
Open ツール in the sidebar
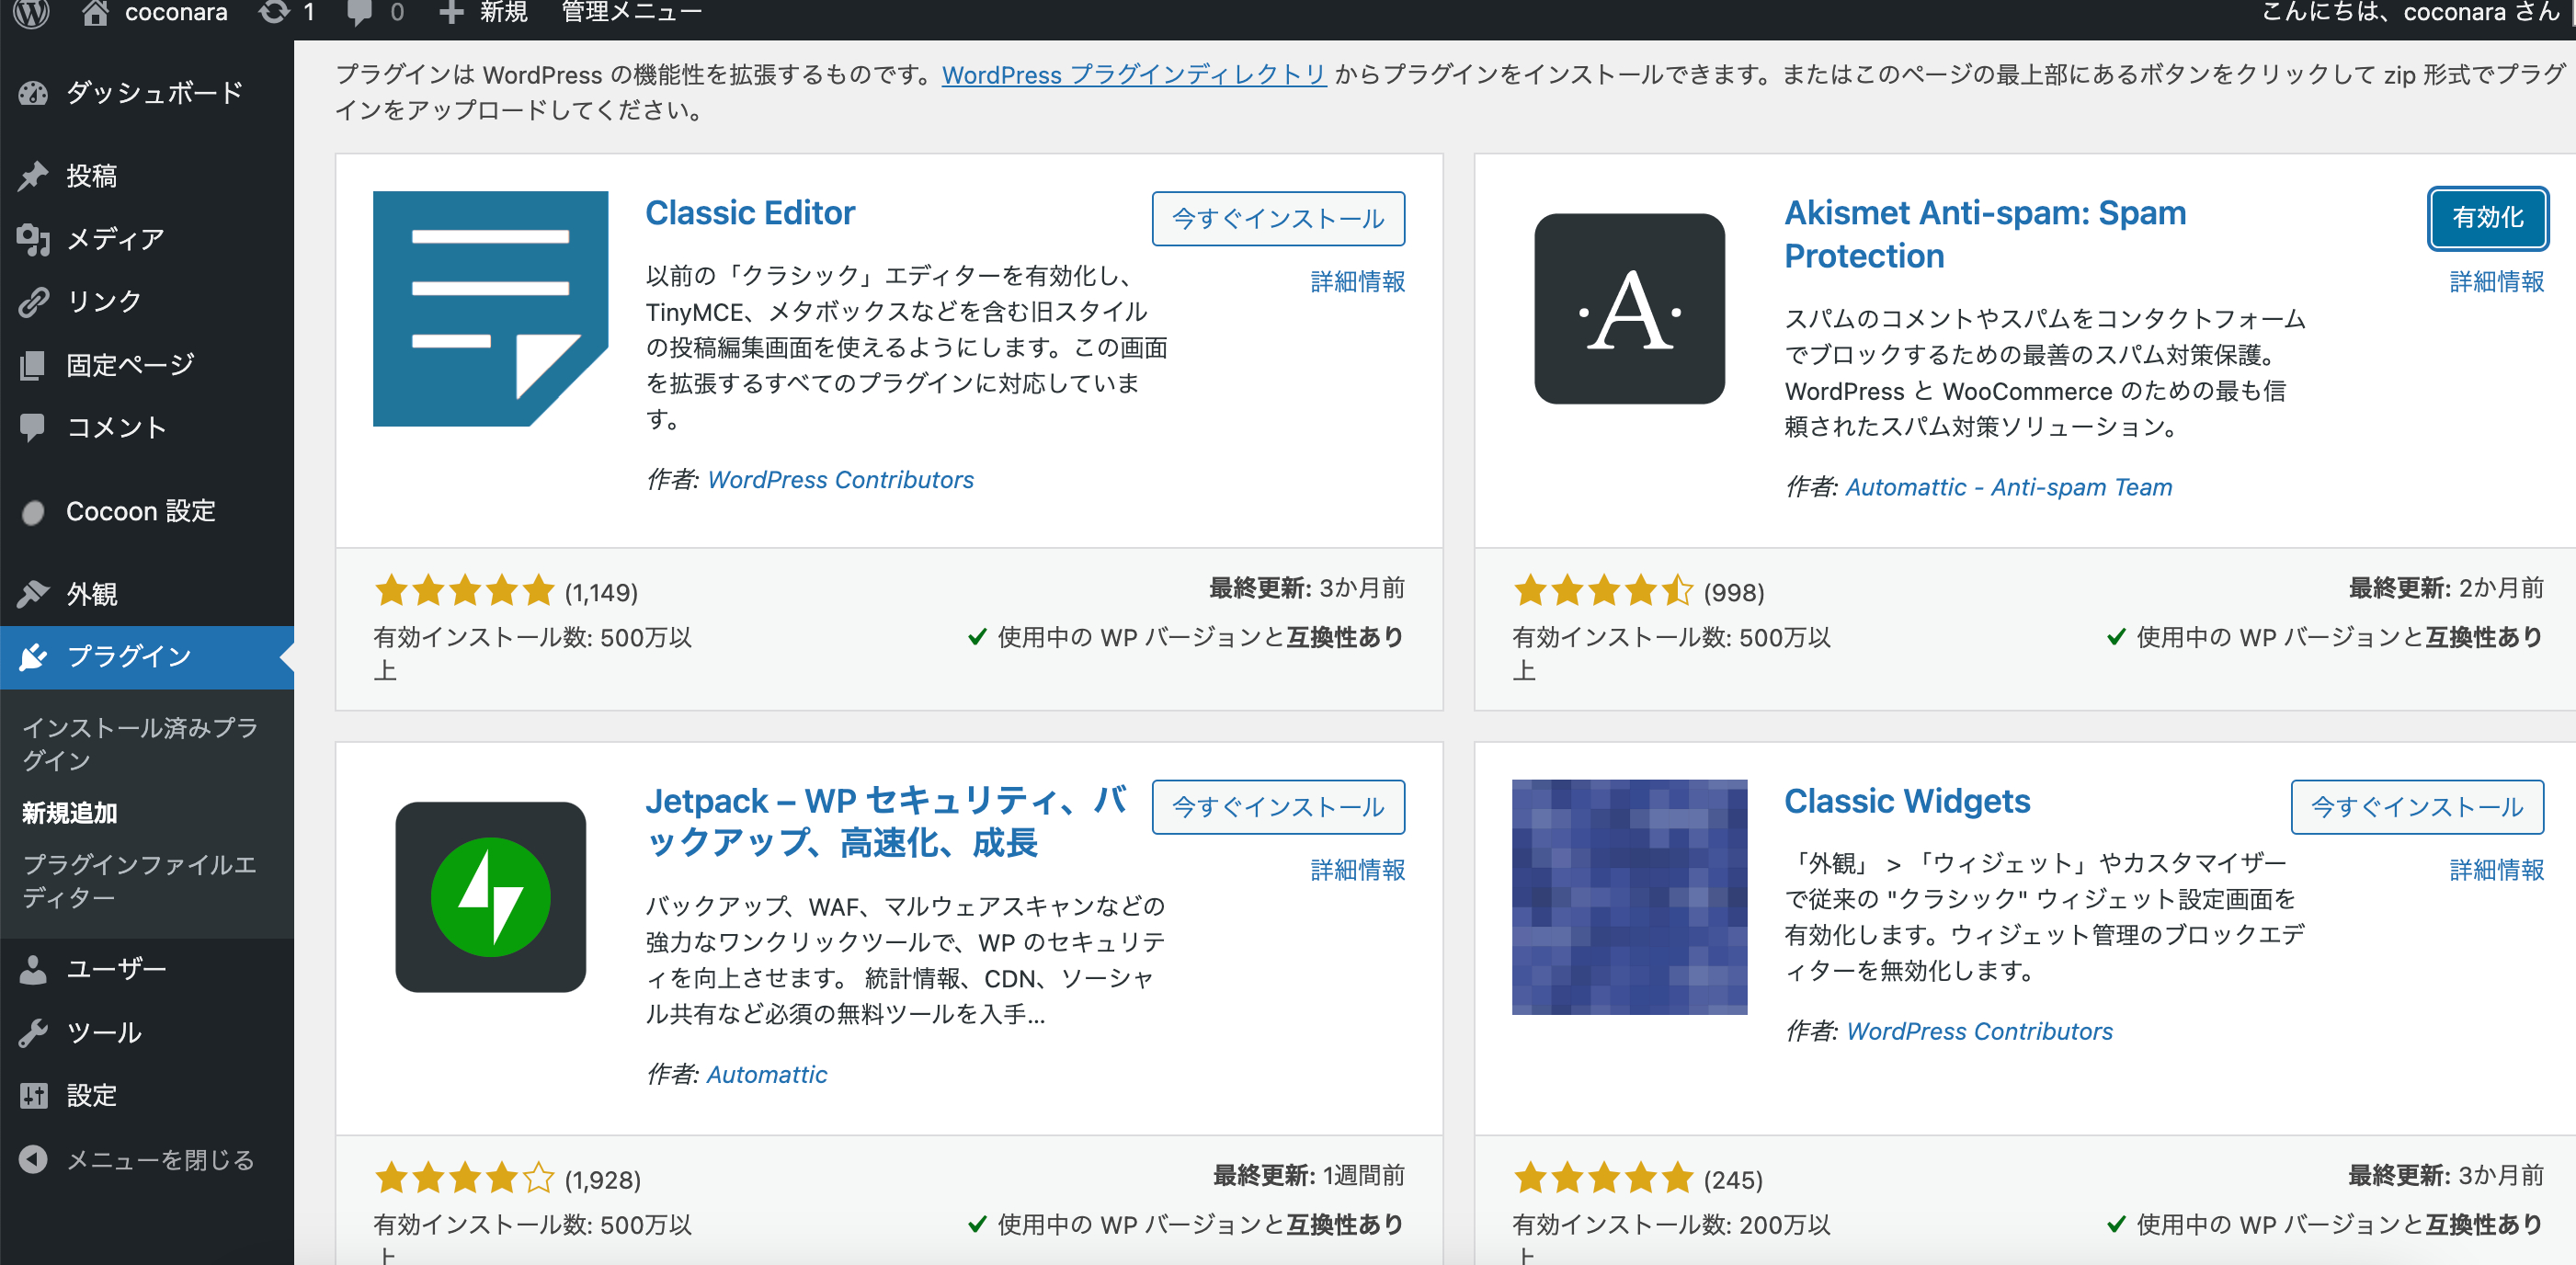click(x=104, y=1032)
